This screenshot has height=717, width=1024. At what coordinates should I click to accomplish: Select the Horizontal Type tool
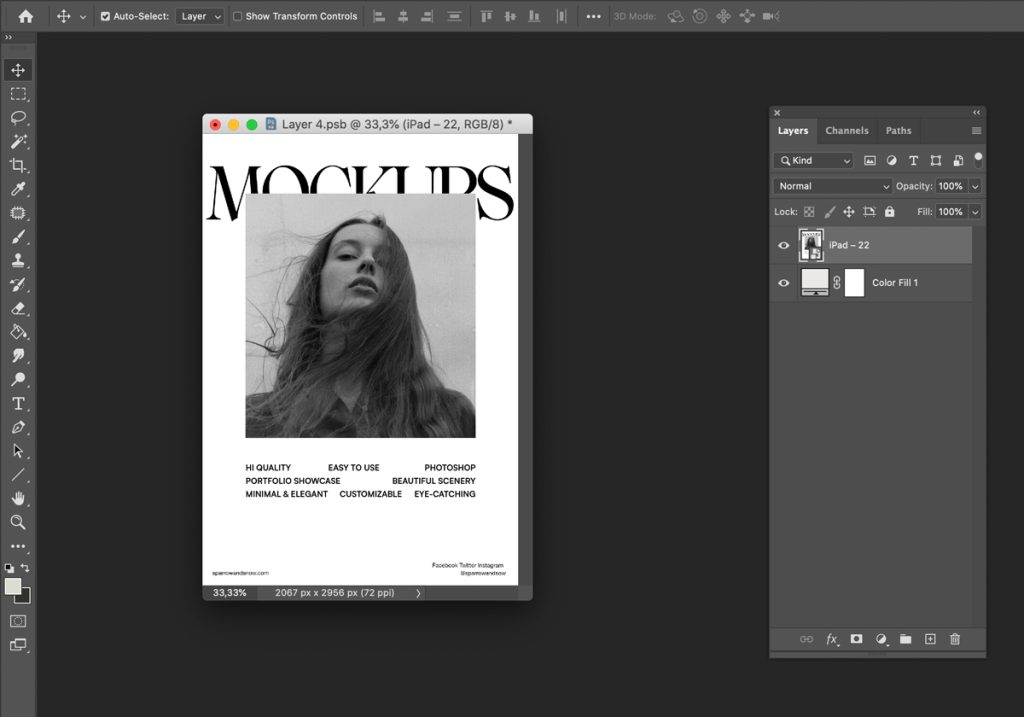pos(18,404)
